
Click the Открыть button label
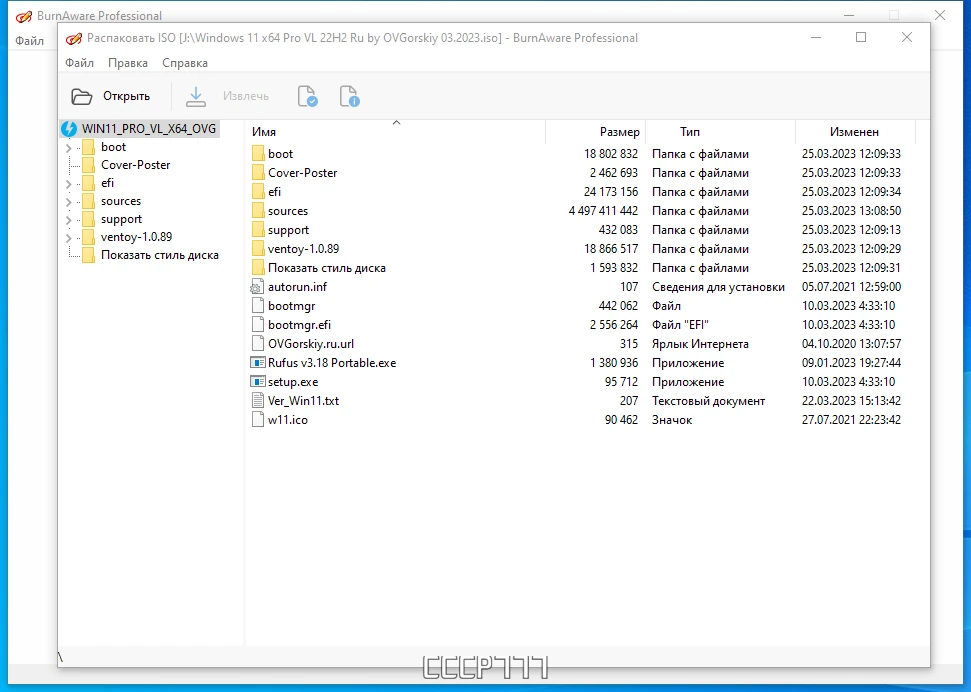(126, 96)
